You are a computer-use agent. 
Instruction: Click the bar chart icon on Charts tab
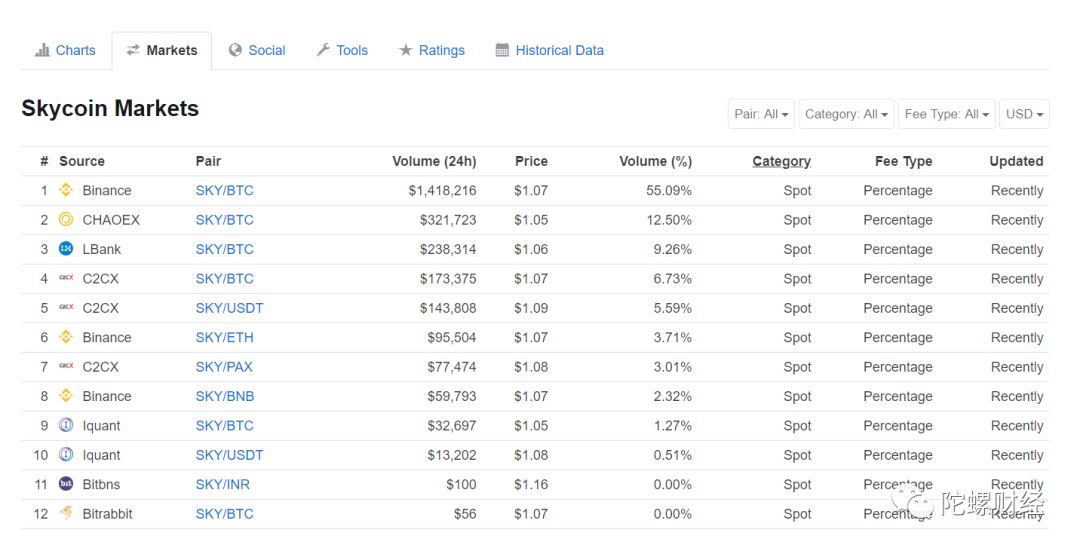point(42,50)
